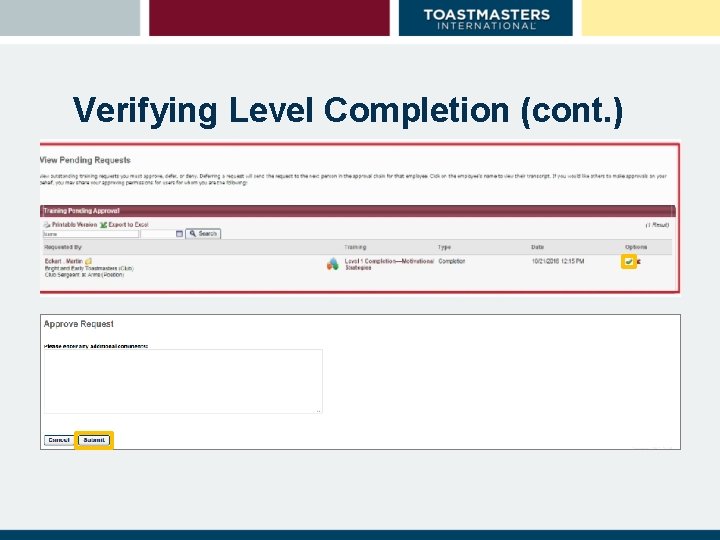Click the Export to Excel link
The width and height of the screenshot is (720, 540).
tap(129, 225)
